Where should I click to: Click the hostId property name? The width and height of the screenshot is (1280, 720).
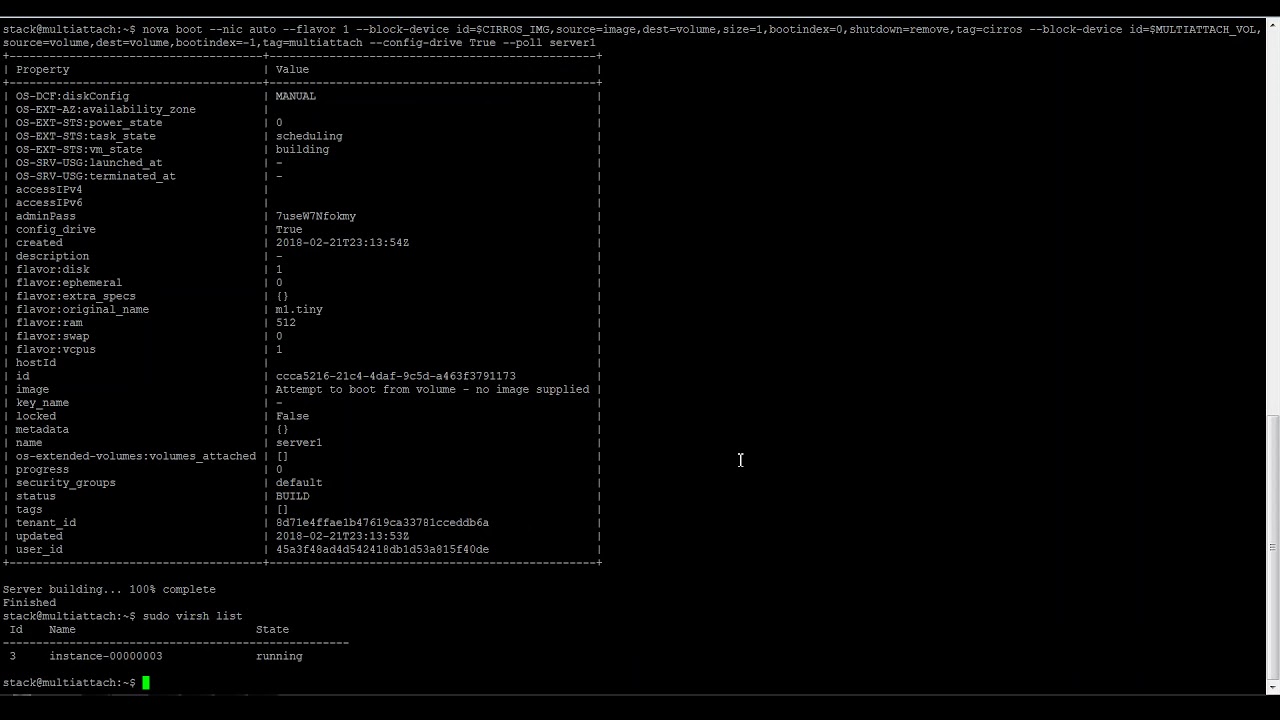[35, 363]
